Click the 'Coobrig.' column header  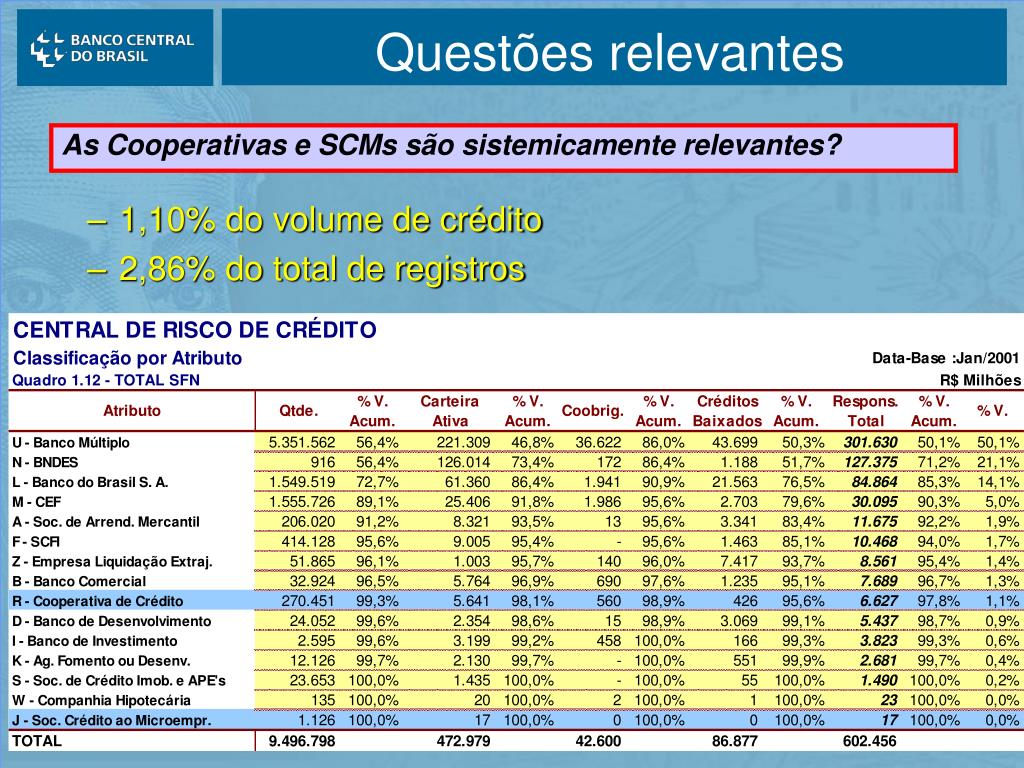click(x=592, y=411)
